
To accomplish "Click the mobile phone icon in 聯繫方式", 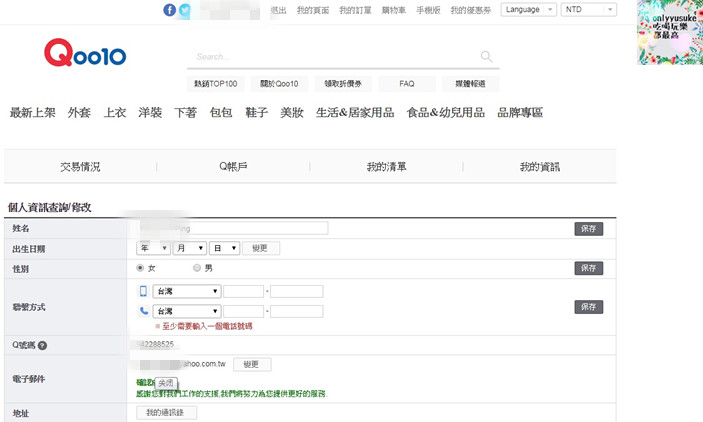I will (143, 291).
